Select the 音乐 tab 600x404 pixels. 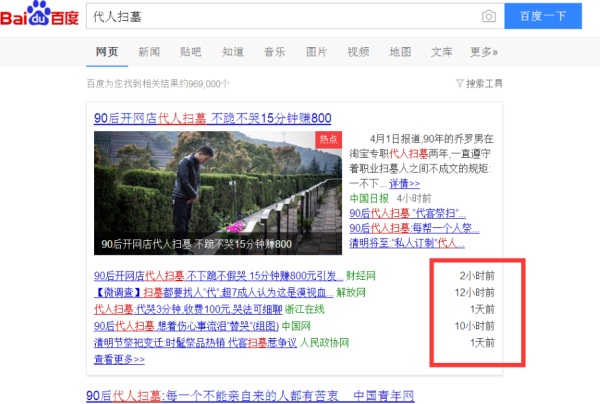(x=274, y=52)
